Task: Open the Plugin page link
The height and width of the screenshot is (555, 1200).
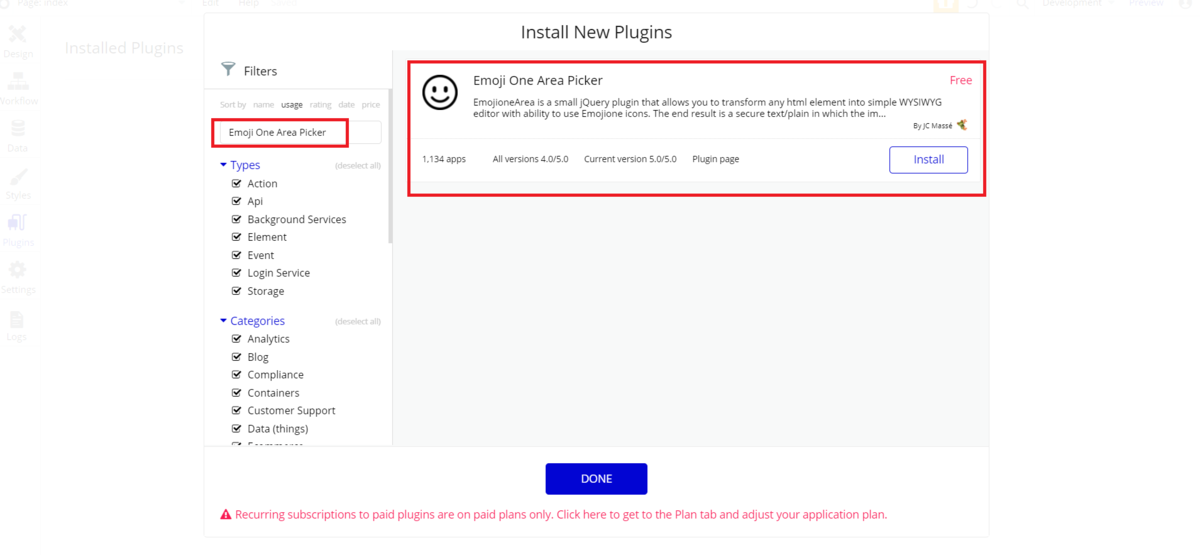Action: (716, 159)
